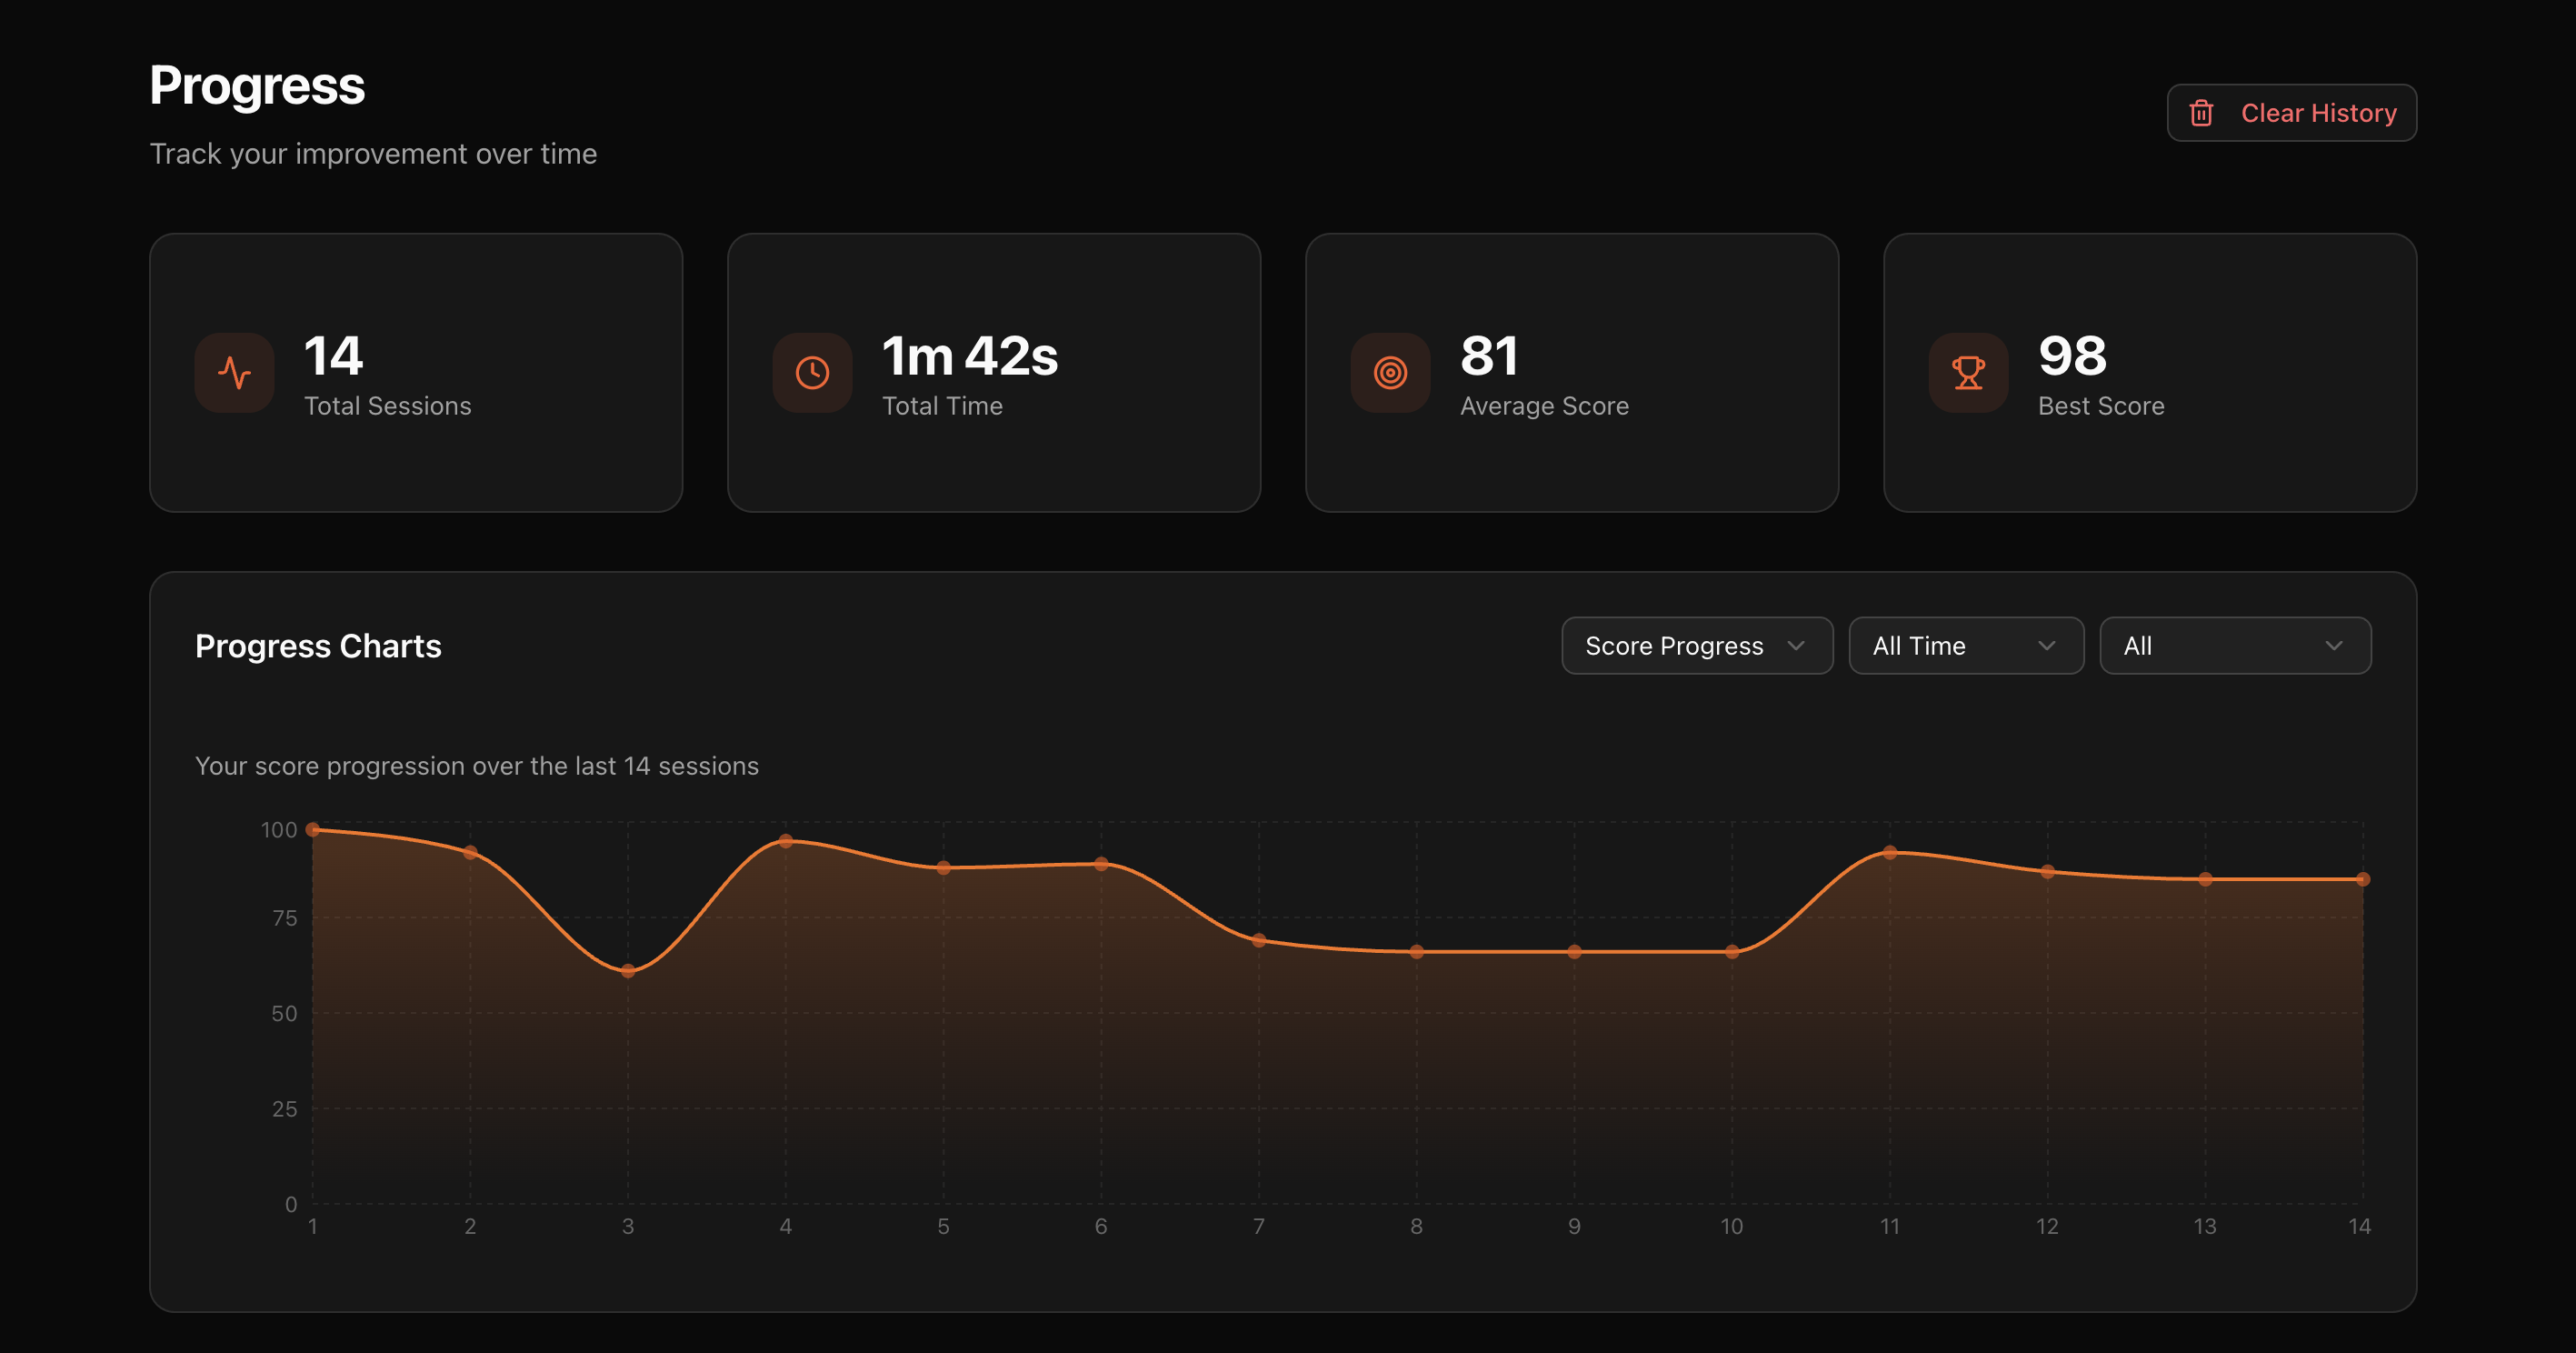Click the chevron on the Score Progress dropdown
This screenshot has height=1353, width=2576.
[x=1797, y=646]
